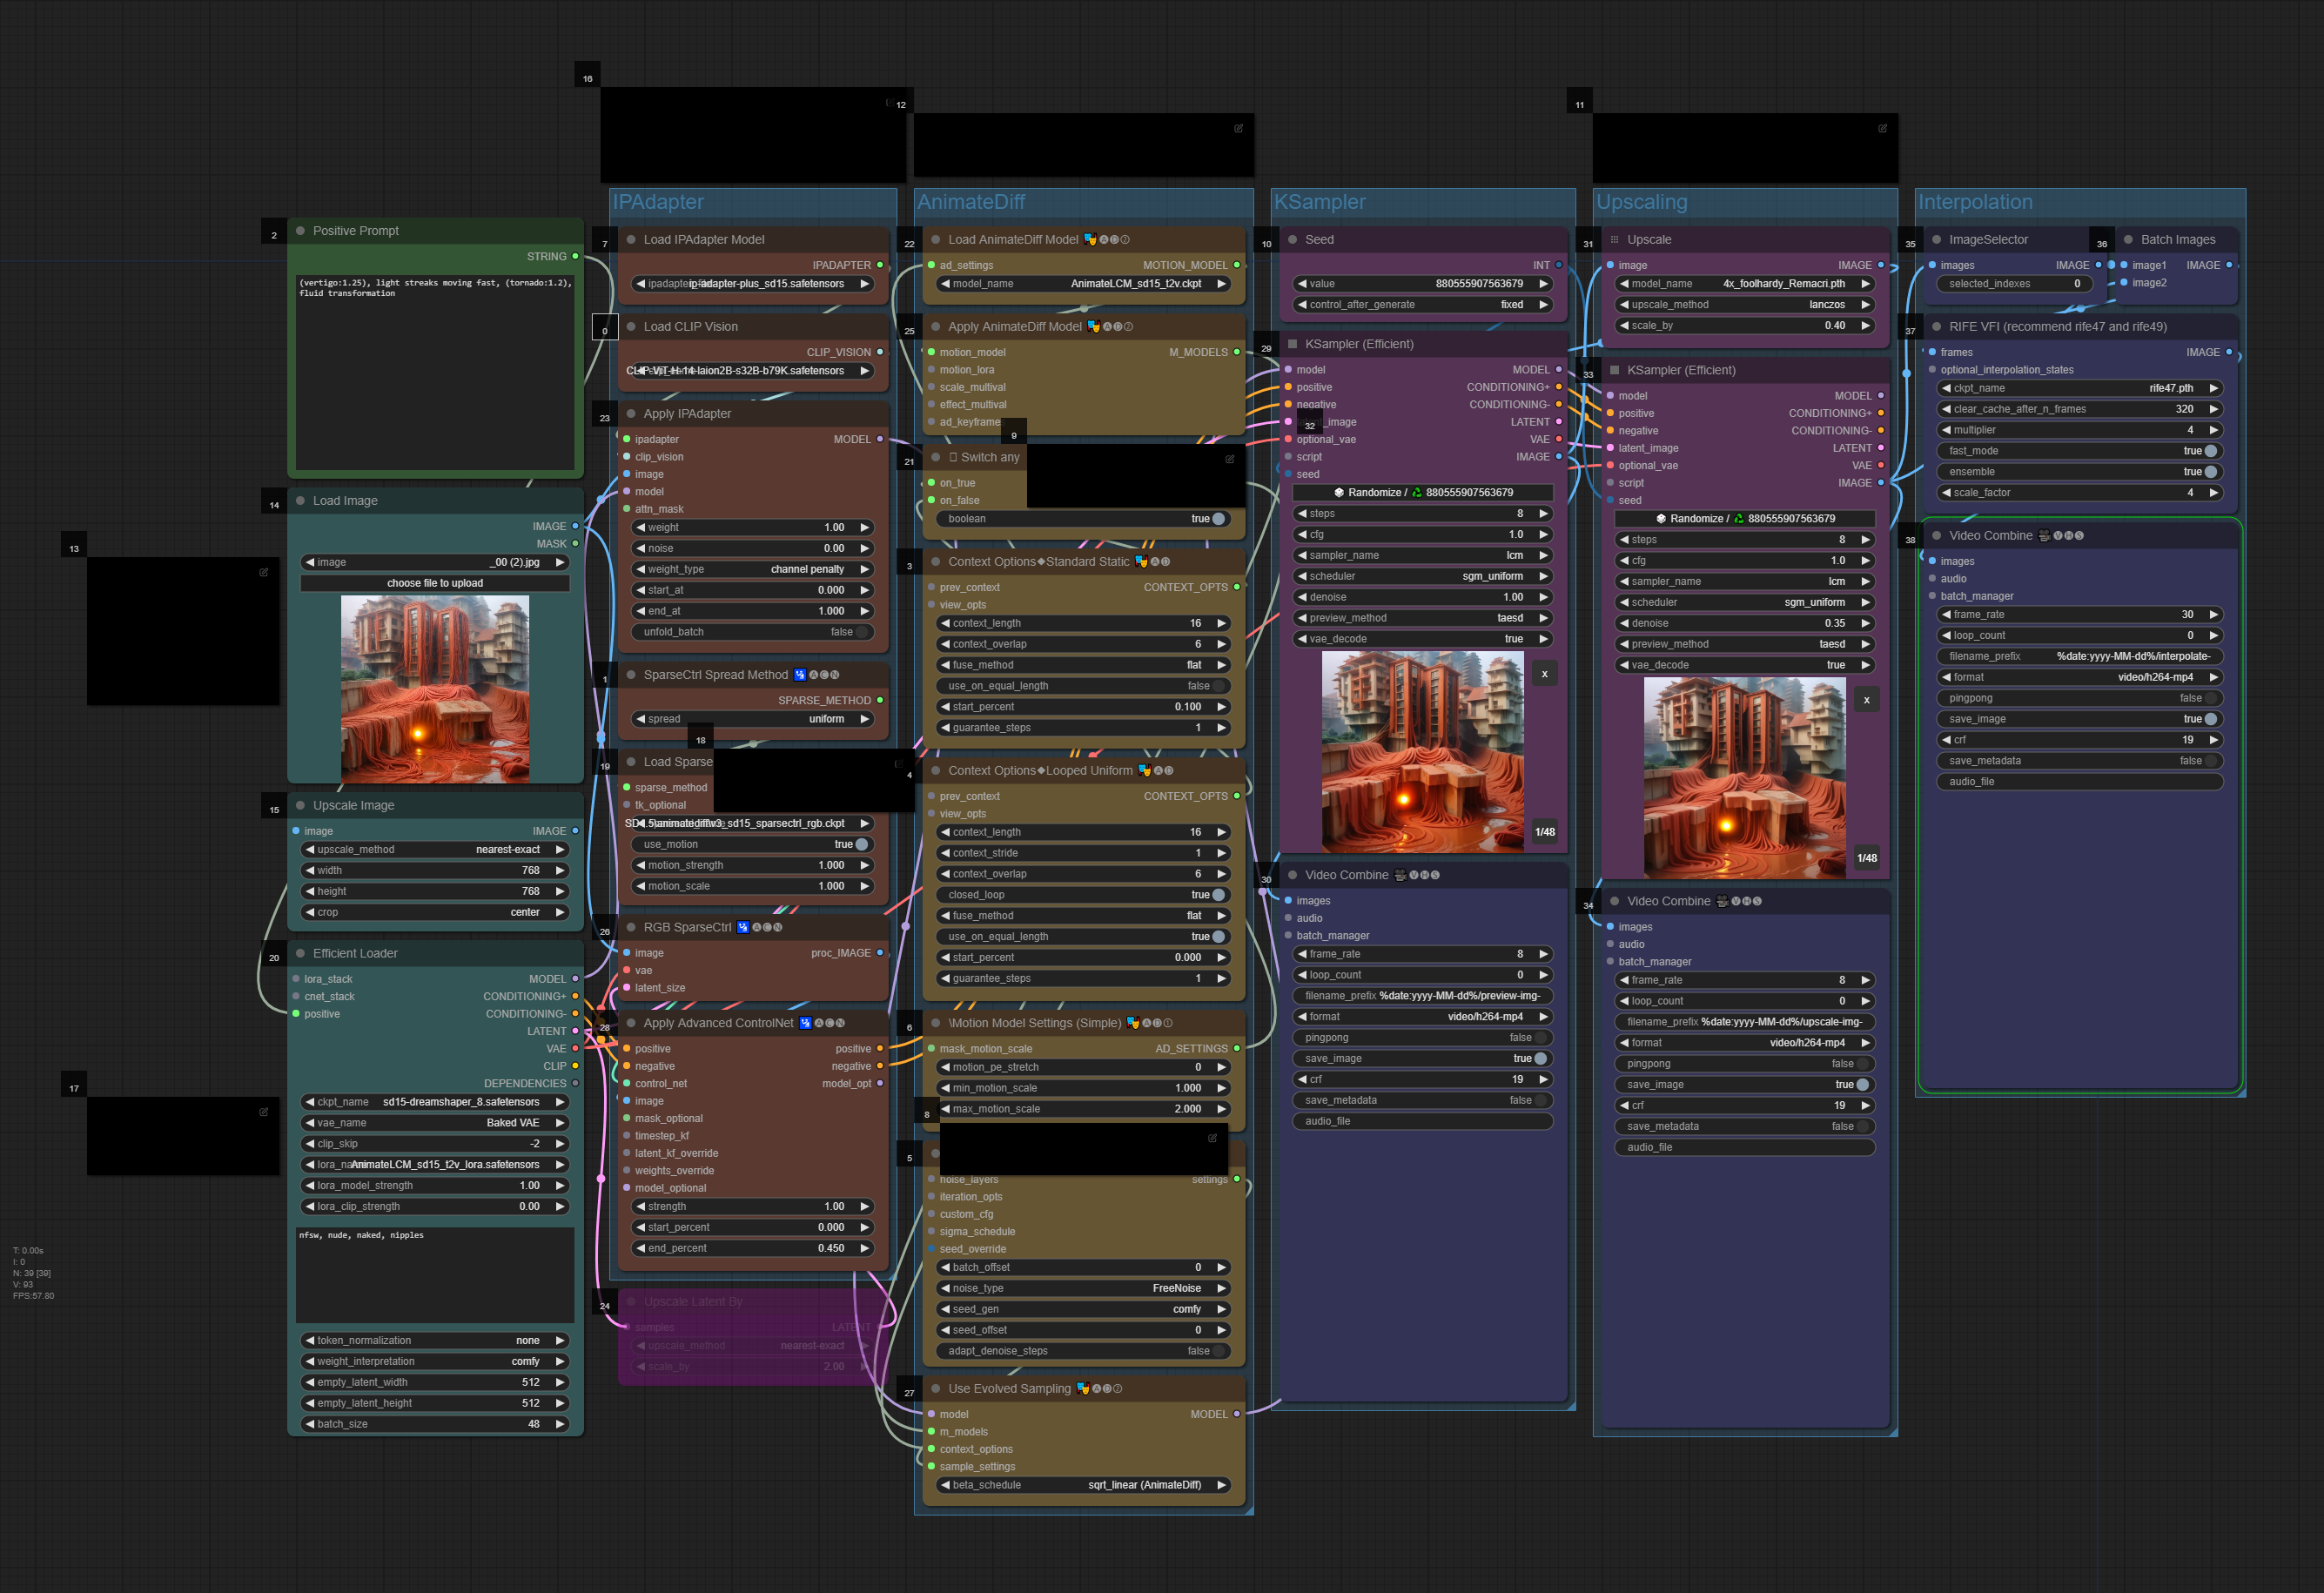This screenshot has width=2324, height=1593.
Task: Click the x button beside the first KSampler preview
Action: [x=1544, y=674]
